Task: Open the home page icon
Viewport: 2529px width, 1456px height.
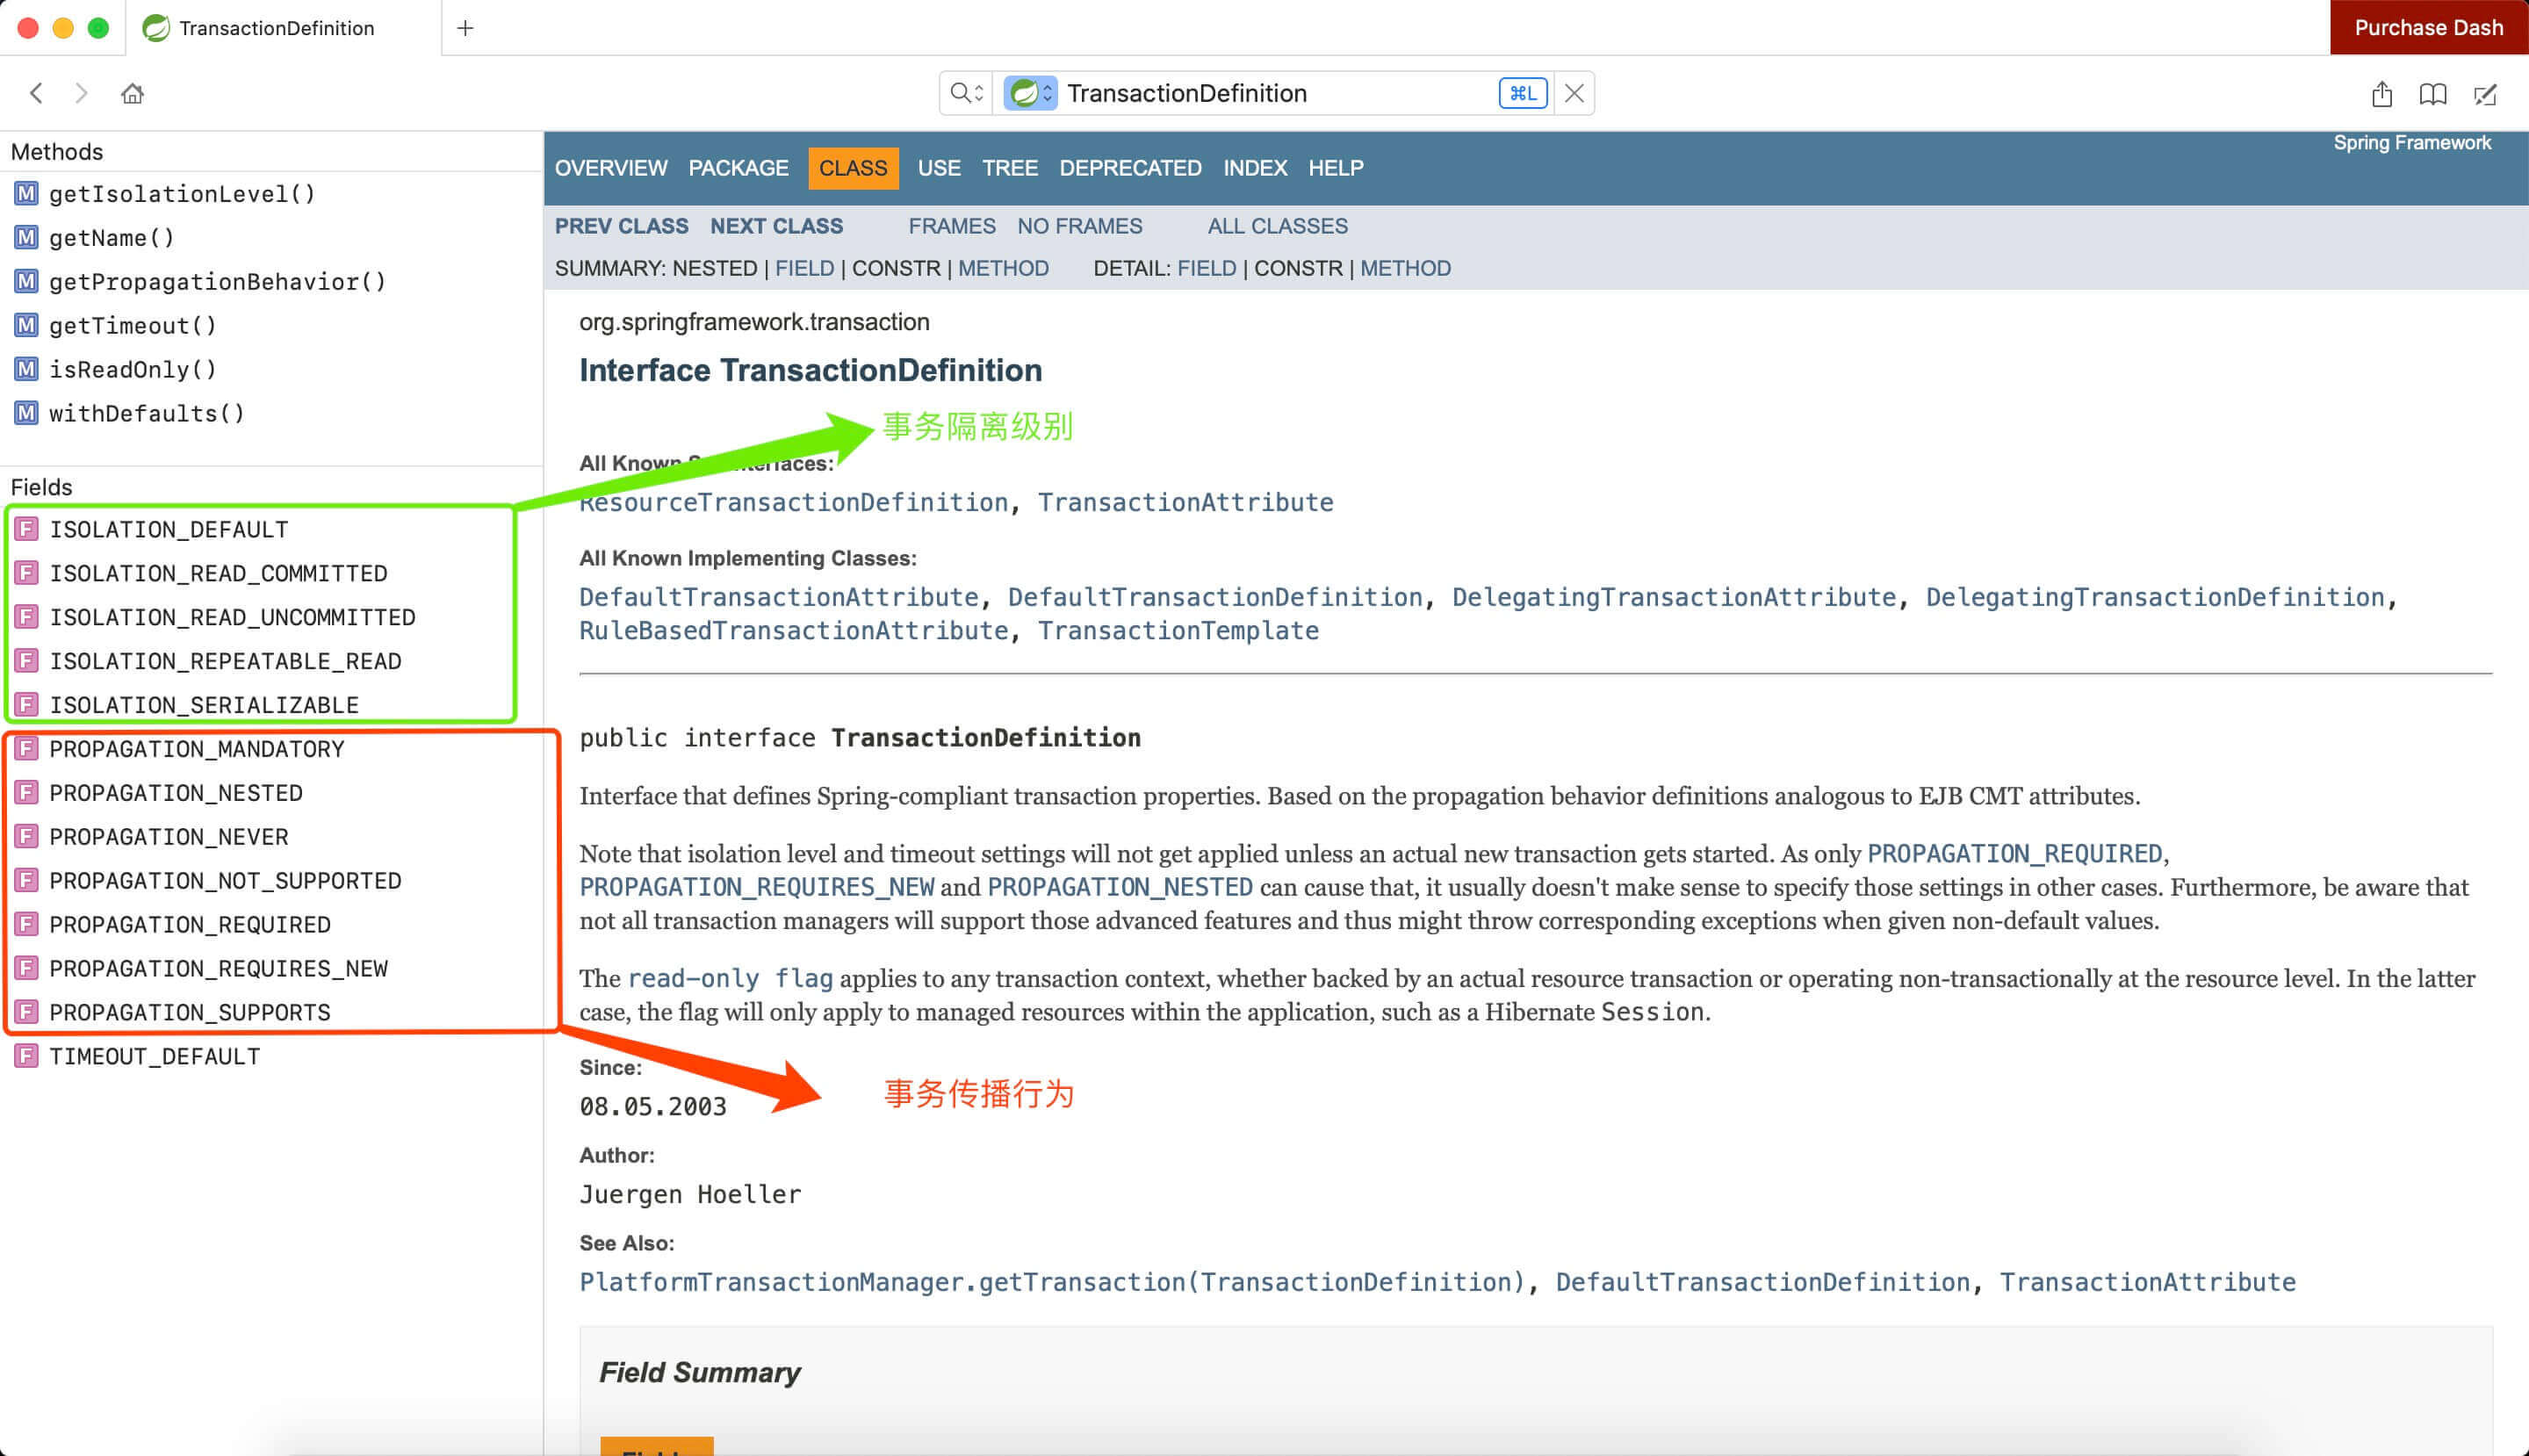Action: pos(132,93)
